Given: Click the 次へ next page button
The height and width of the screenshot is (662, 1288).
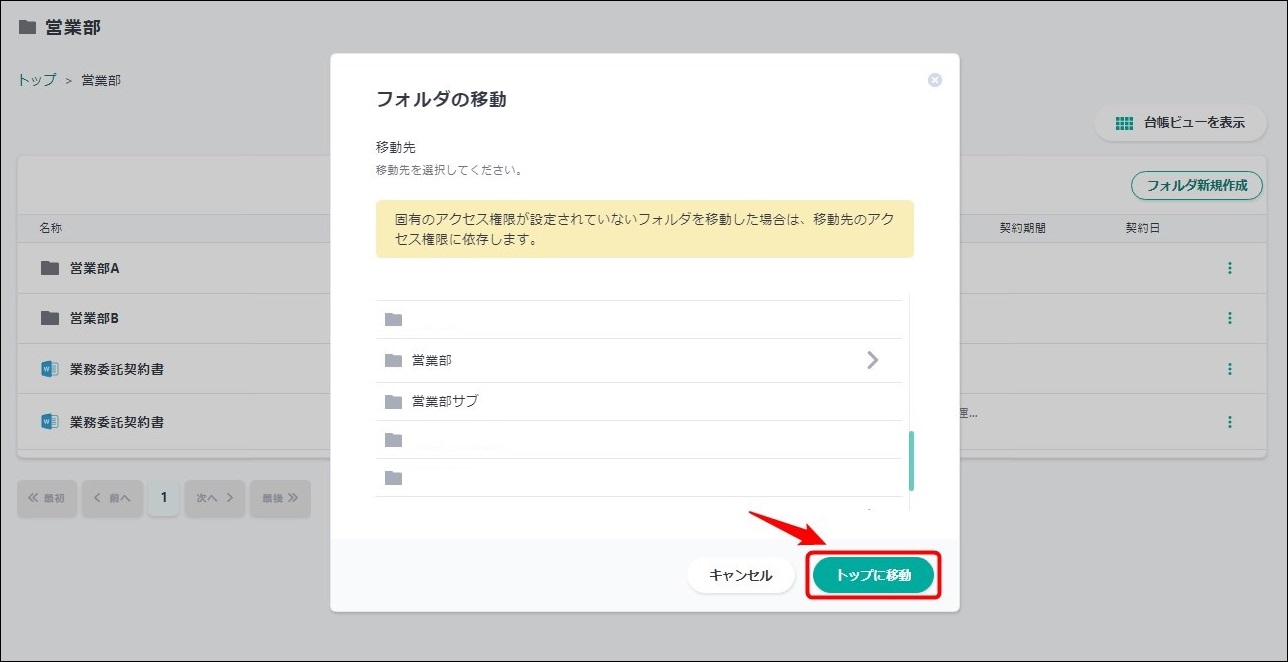Looking at the screenshot, I should point(214,497).
